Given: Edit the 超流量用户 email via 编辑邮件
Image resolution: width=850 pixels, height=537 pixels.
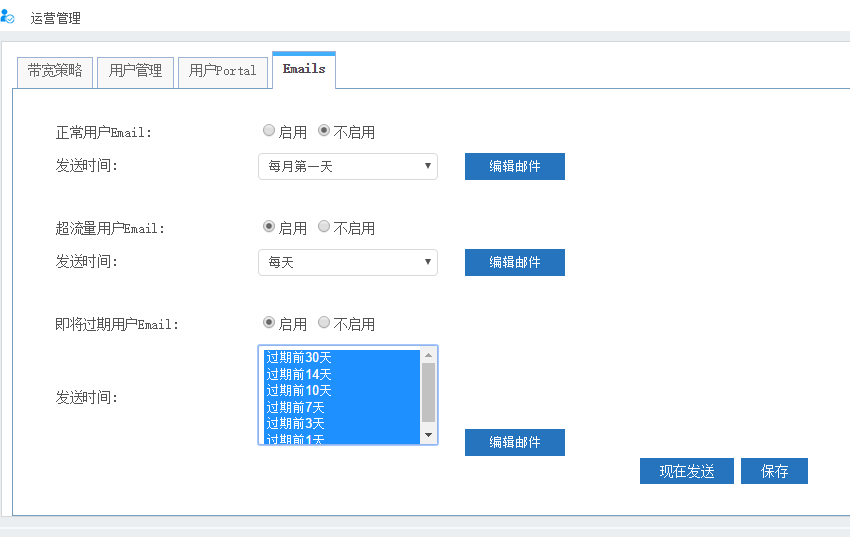Looking at the screenshot, I should pyautogui.click(x=514, y=262).
